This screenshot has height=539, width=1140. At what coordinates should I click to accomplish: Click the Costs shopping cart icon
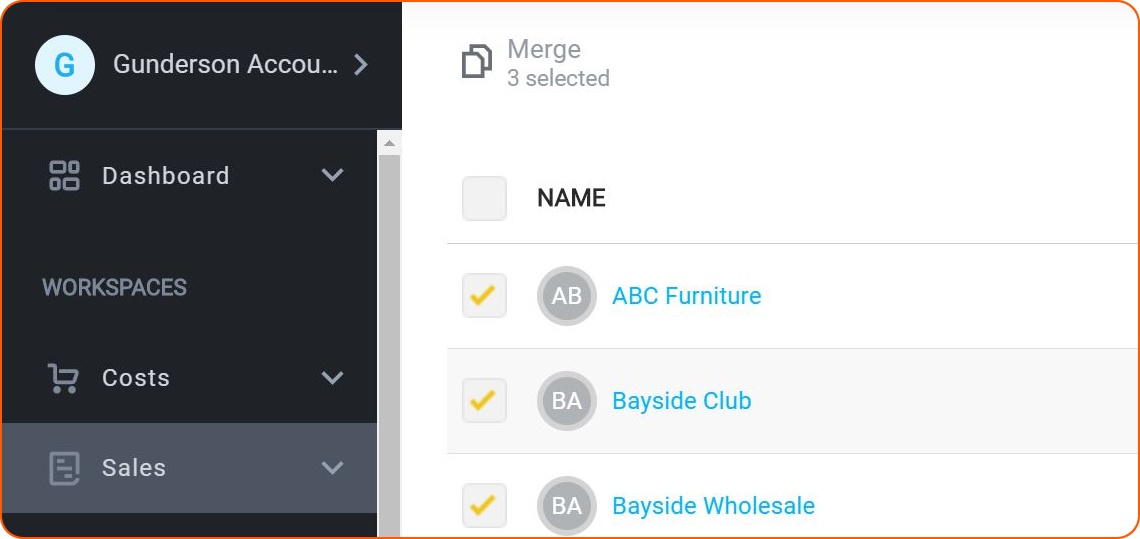63,378
